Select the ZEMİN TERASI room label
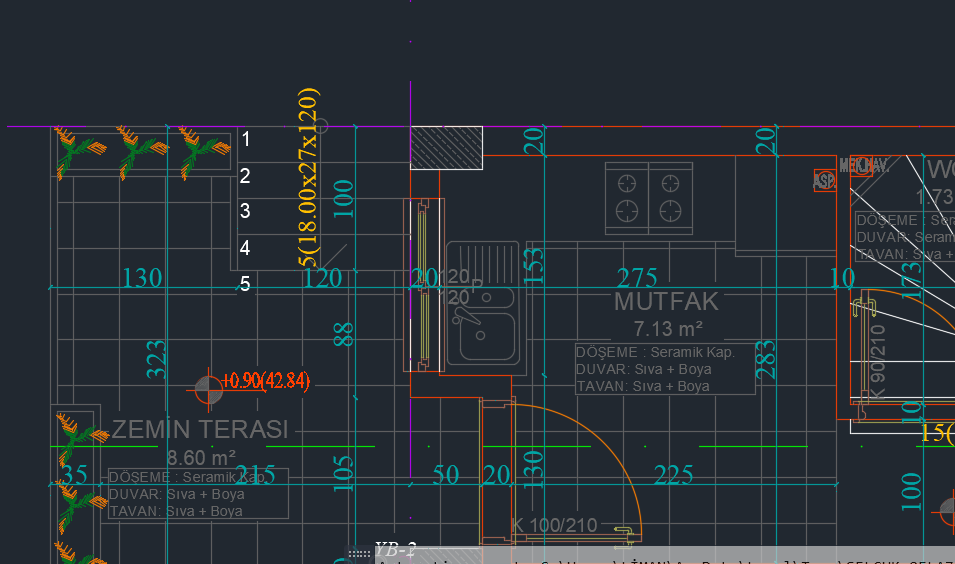 coord(200,429)
